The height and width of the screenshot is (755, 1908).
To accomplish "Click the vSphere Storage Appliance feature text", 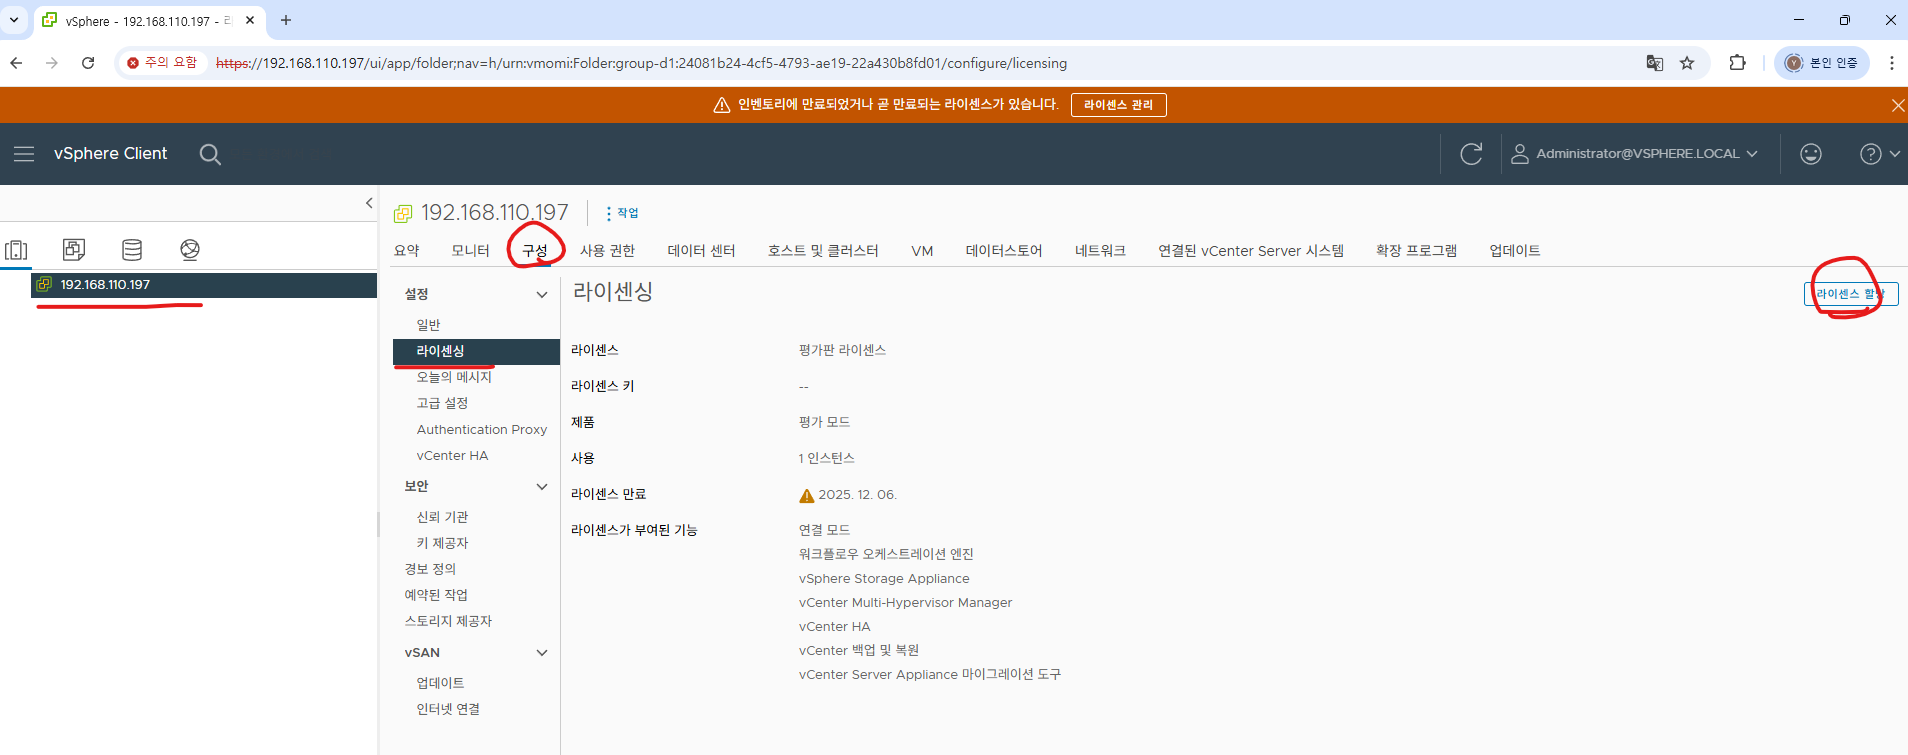I will pos(884,579).
